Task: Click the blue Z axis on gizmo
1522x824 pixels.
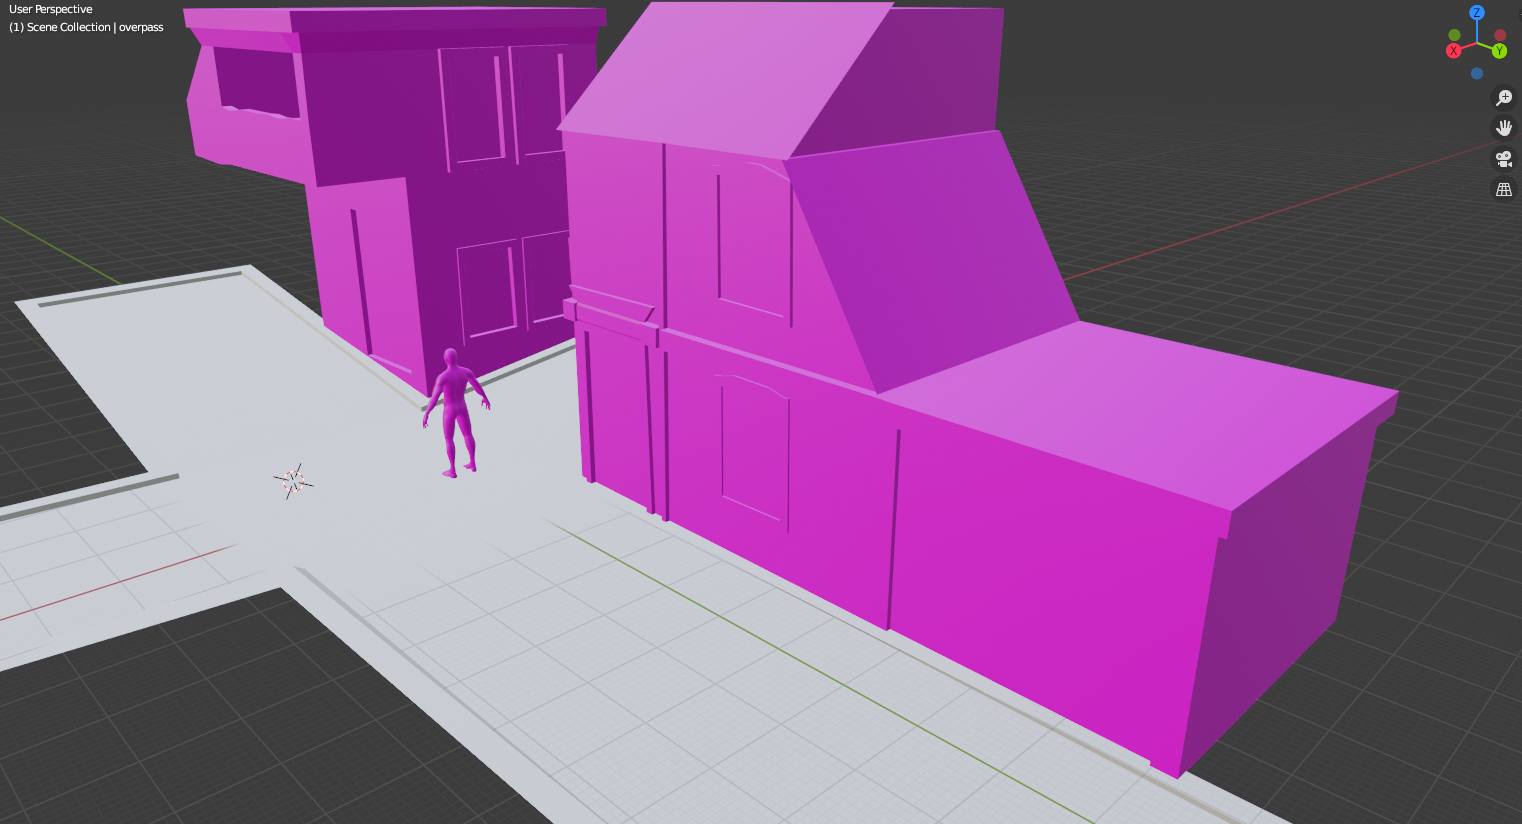Action: pos(1477,13)
